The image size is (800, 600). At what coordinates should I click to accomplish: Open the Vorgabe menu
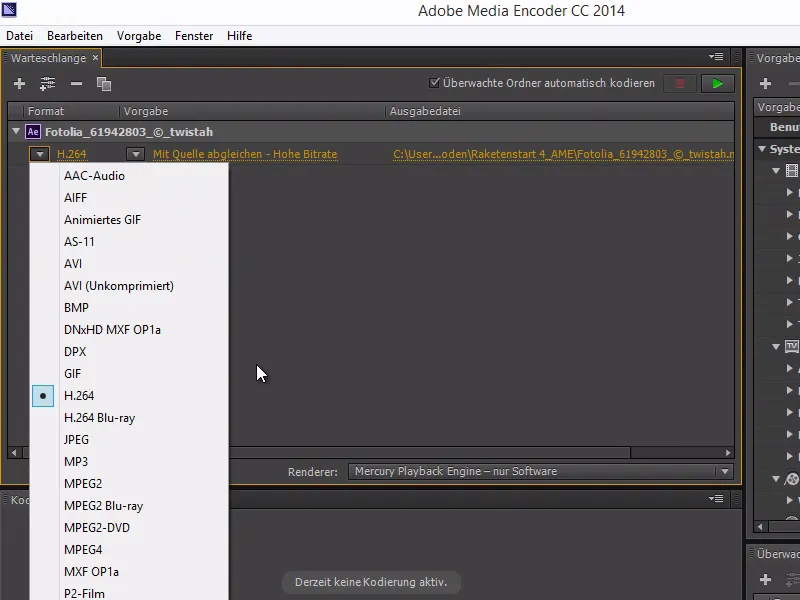click(x=138, y=35)
